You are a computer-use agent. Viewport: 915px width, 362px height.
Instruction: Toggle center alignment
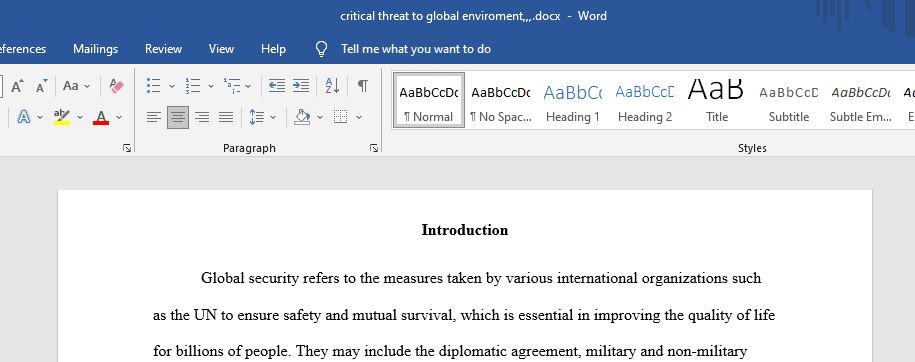point(178,117)
